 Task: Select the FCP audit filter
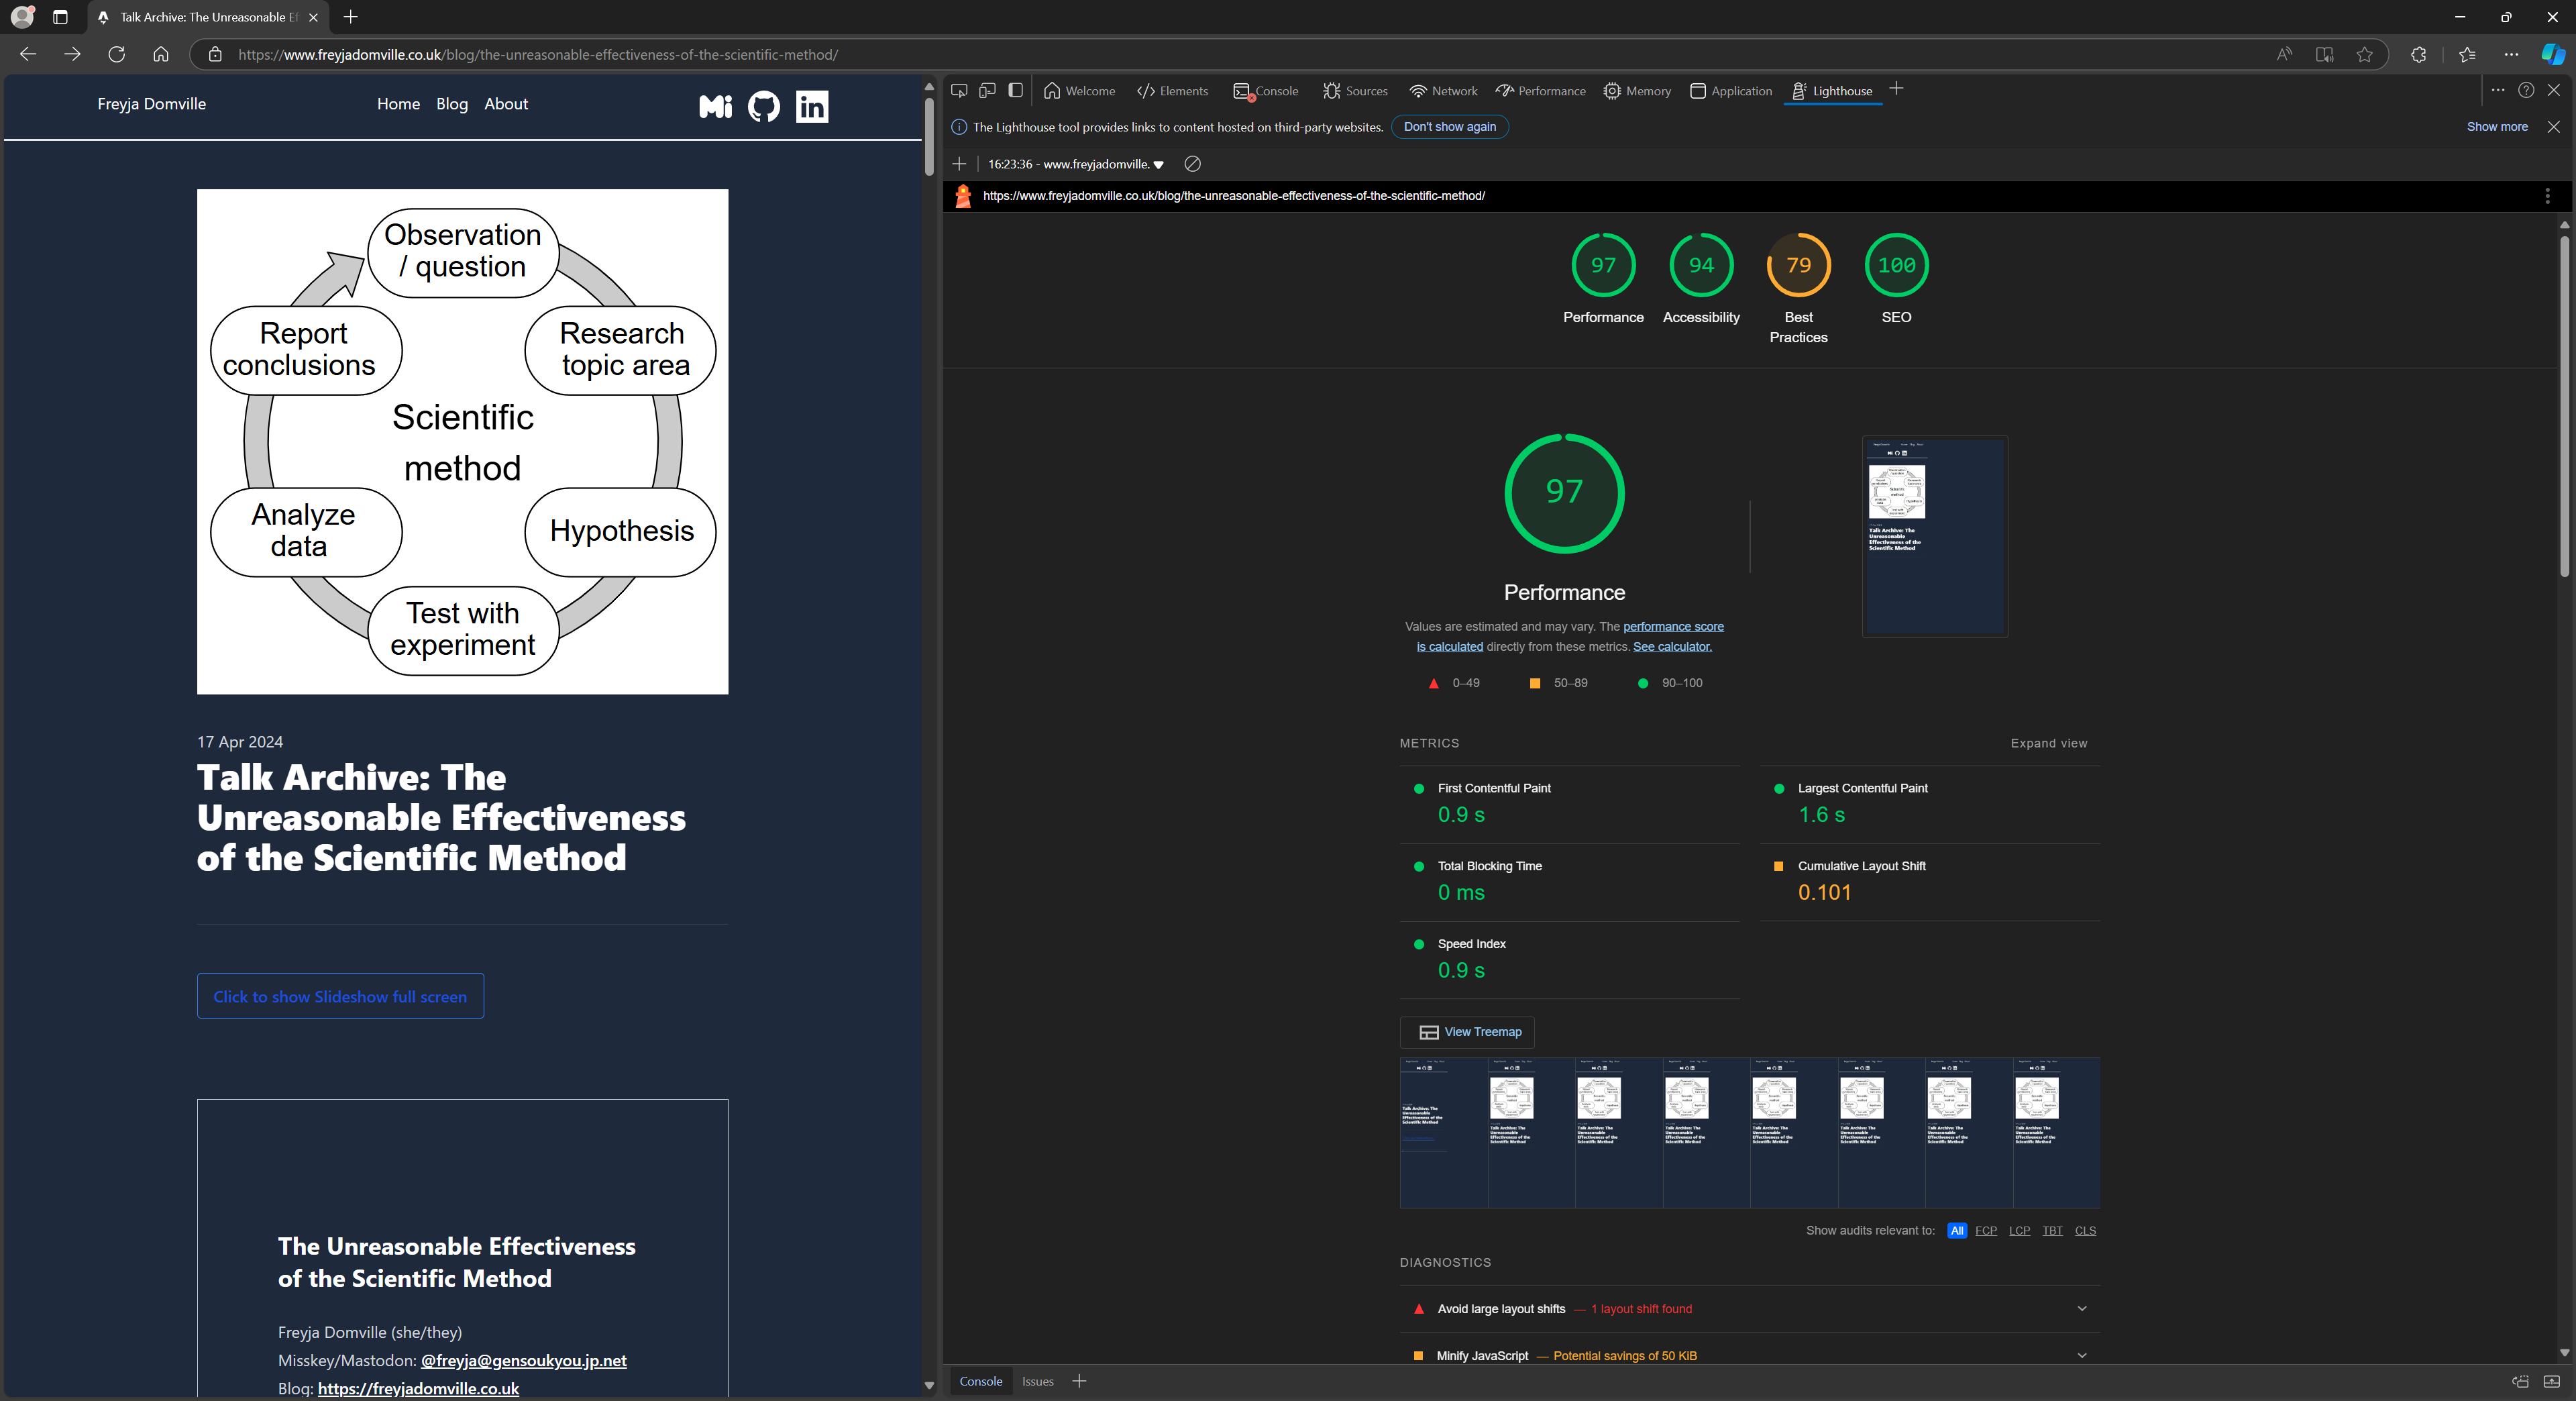click(x=1985, y=1230)
